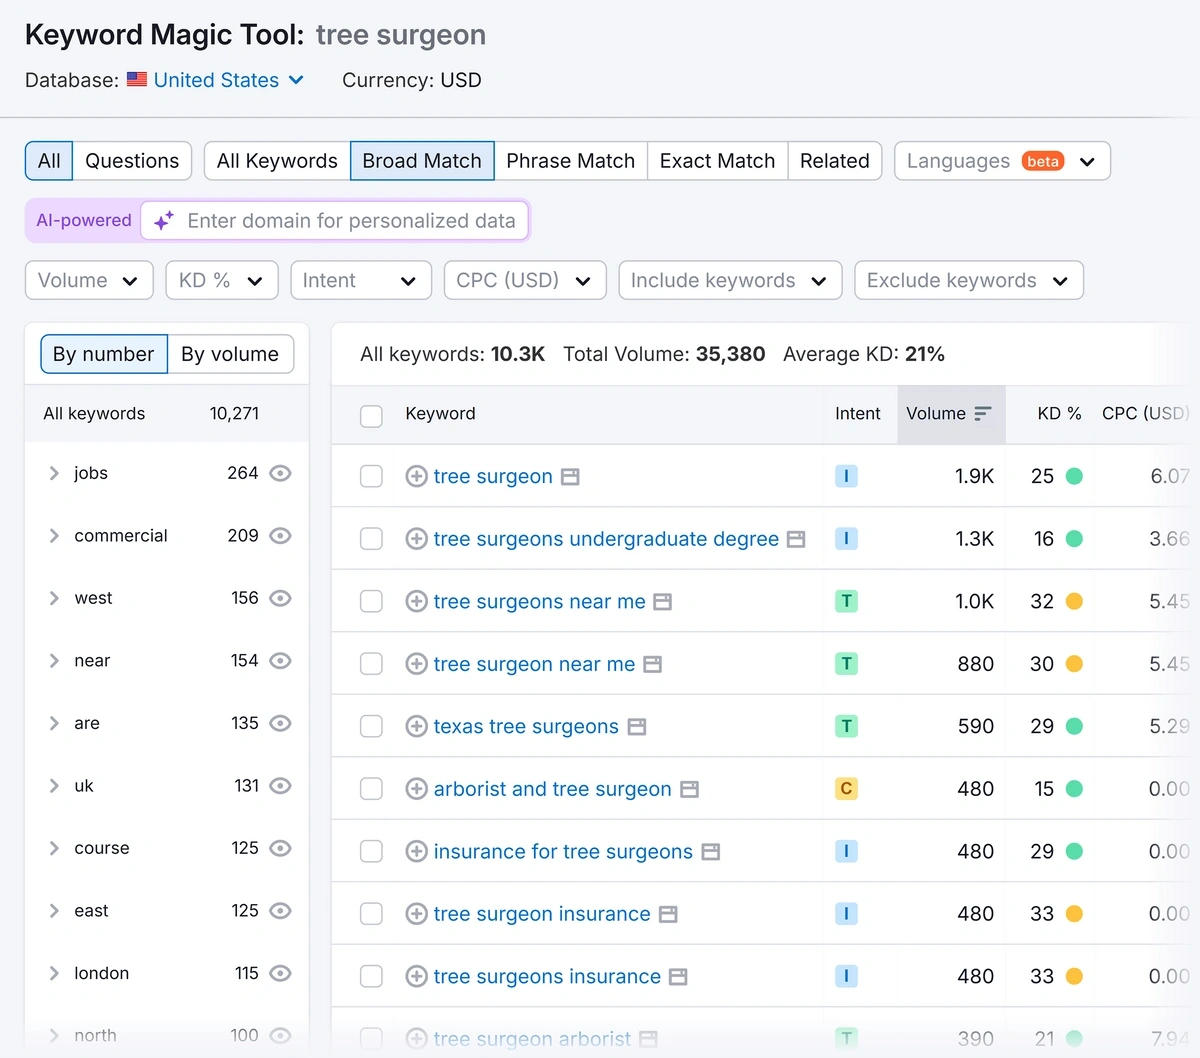This screenshot has width=1200, height=1058.
Task: Switch groups to By volume
Action: click(230, 354)
